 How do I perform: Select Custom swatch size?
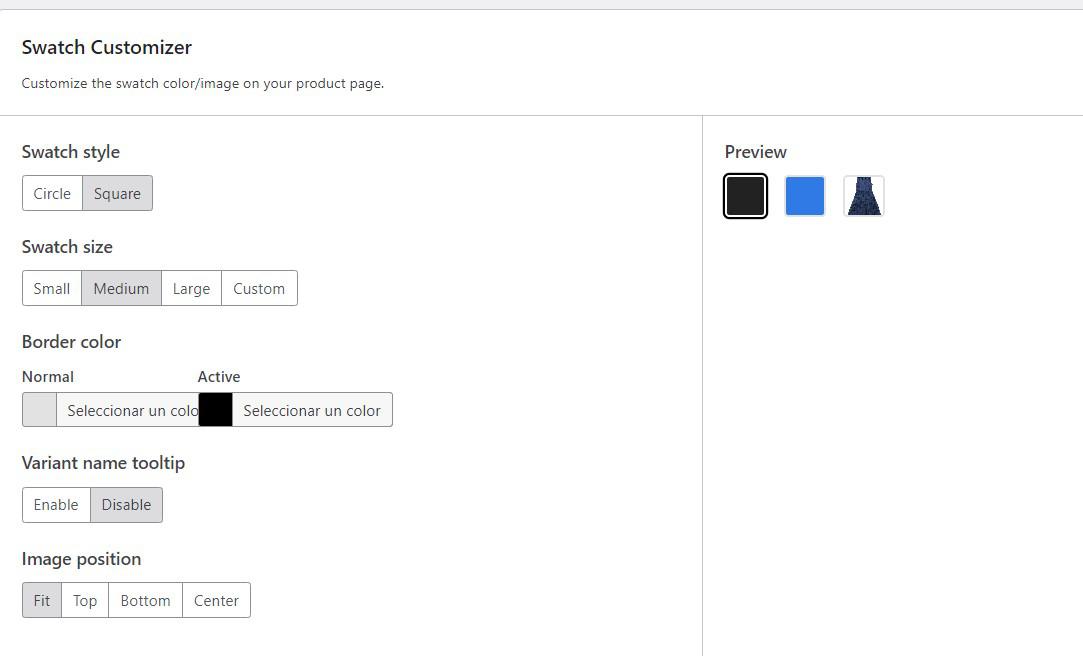(259, 288)
